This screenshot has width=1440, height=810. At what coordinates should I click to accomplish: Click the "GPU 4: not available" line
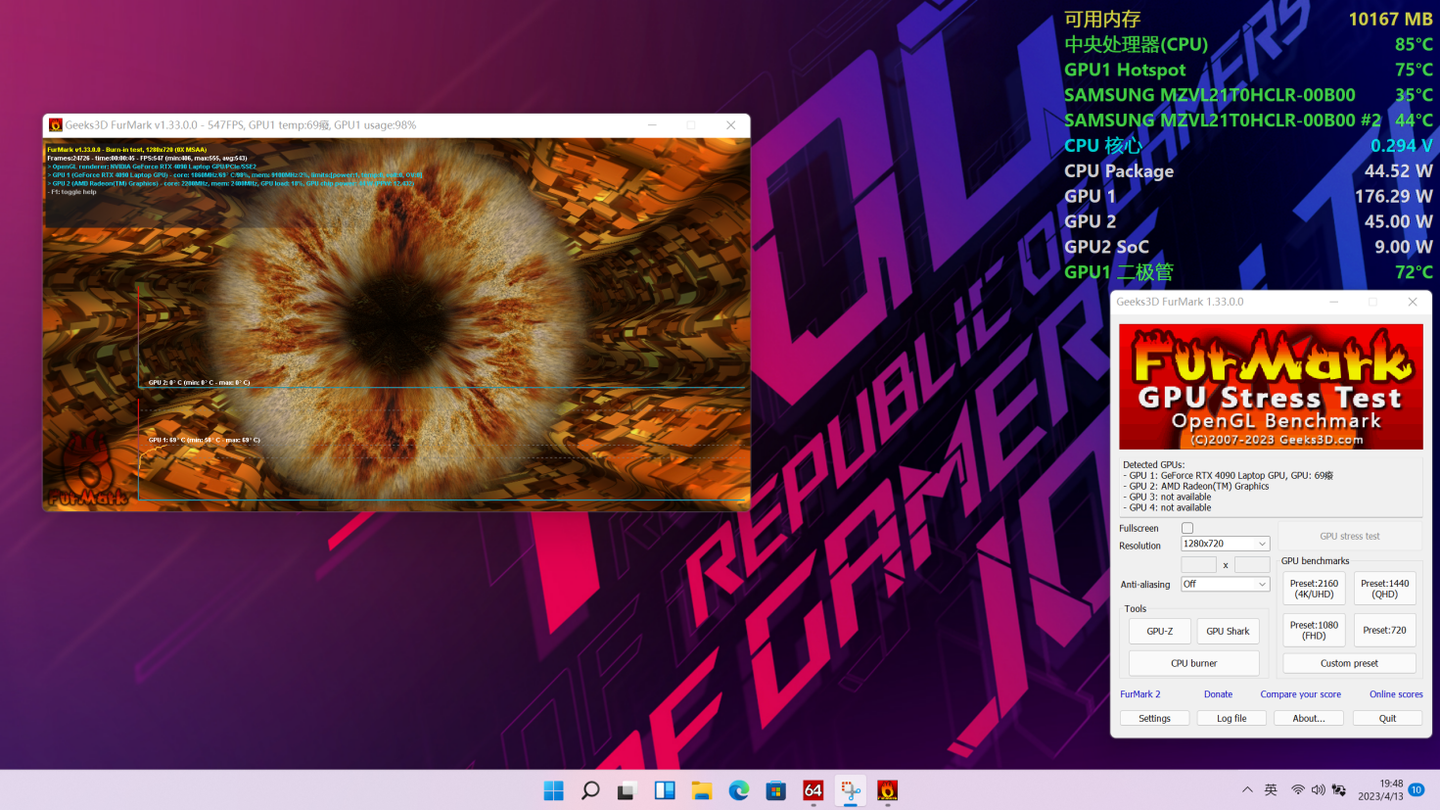pyautogui.click(x=1167, y=508)
